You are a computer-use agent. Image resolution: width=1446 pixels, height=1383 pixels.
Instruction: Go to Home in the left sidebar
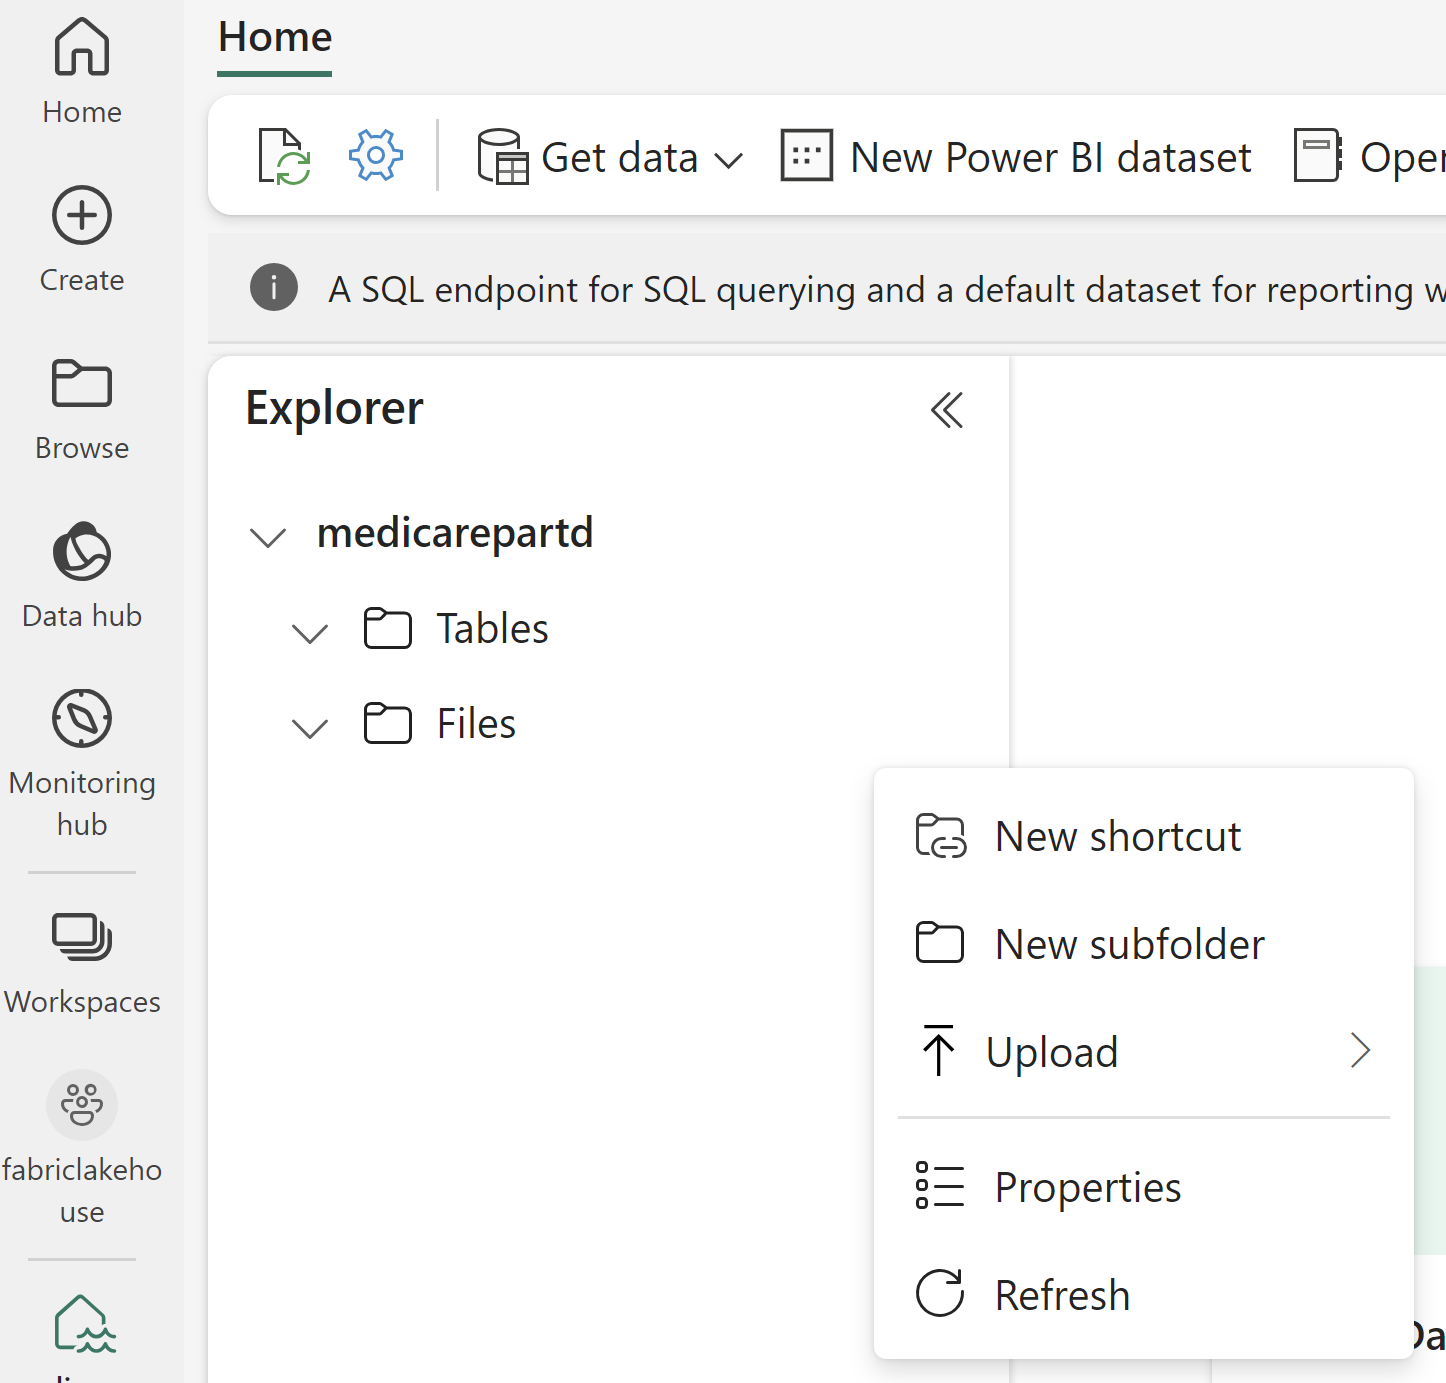(x=82, y=72)
